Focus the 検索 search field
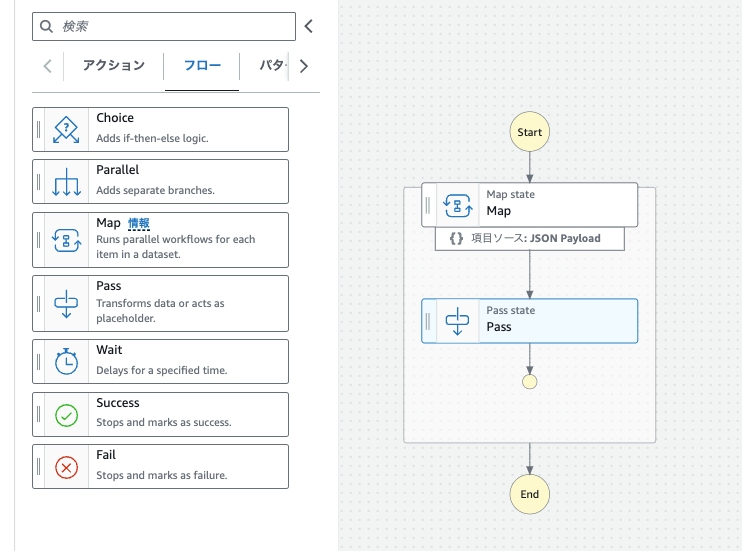742x551 pixels. coord(164,27)
